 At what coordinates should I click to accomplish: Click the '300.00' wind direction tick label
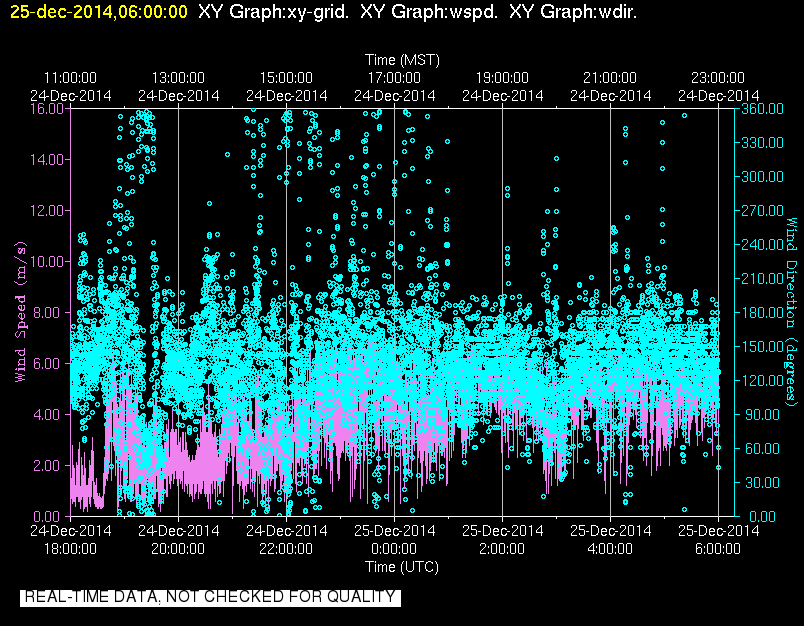(762, 176)
